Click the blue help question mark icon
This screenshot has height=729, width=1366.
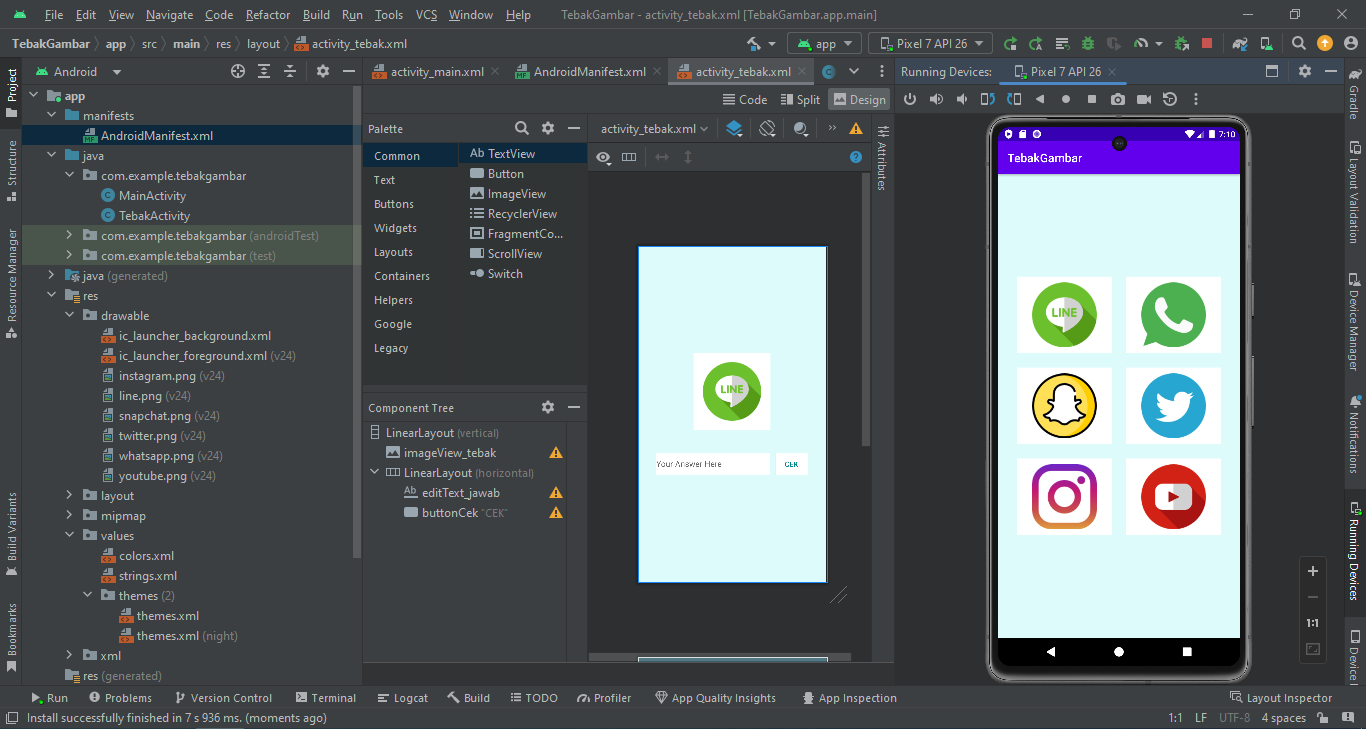tap(856, 157)
